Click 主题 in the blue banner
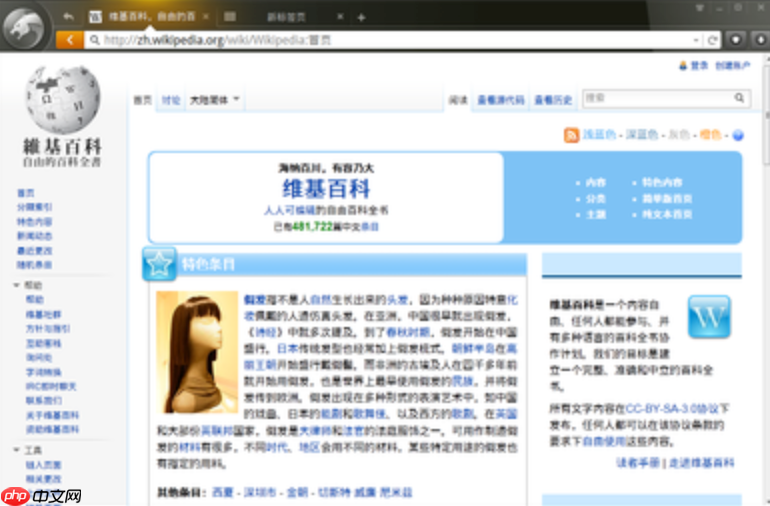This screenshot has width=770, height=506. pyautogui.click(x=596, y=215)
